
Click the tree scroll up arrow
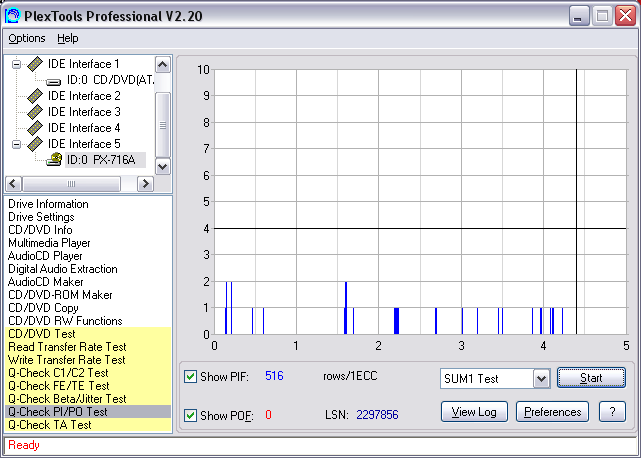click(163, 65)
